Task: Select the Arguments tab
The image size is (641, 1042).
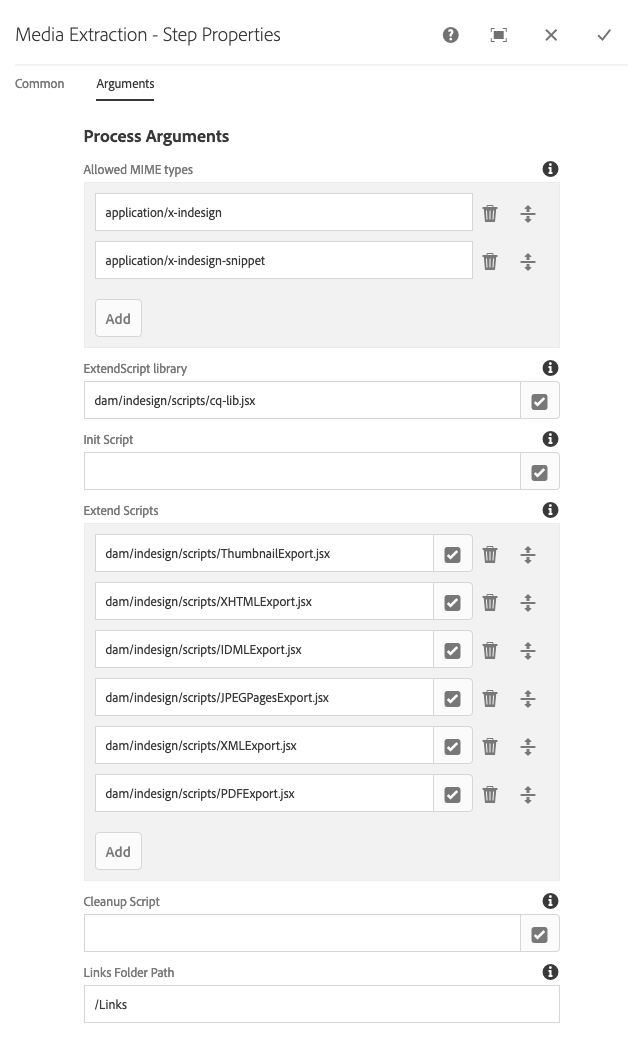Action: click(x=125, y=84)
